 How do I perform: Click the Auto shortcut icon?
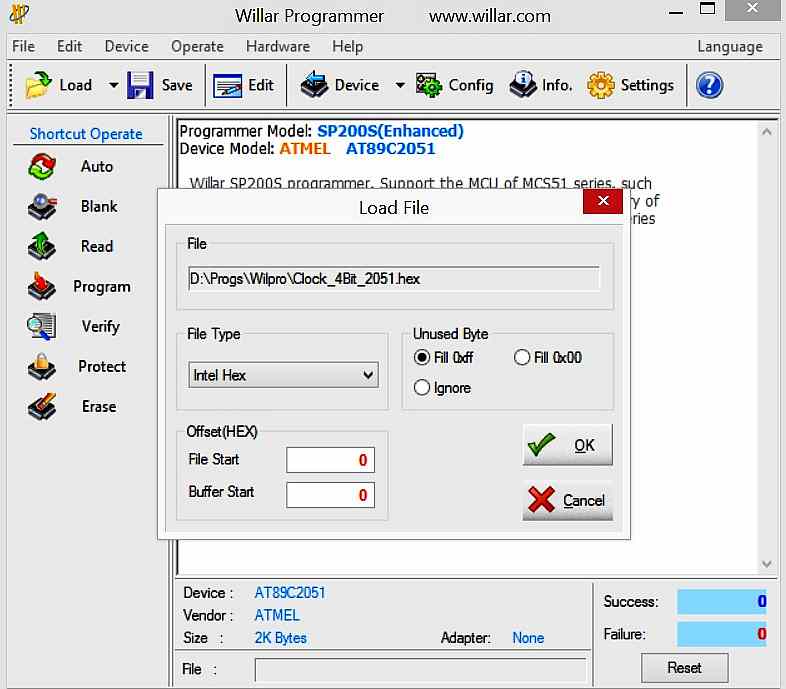42,167
